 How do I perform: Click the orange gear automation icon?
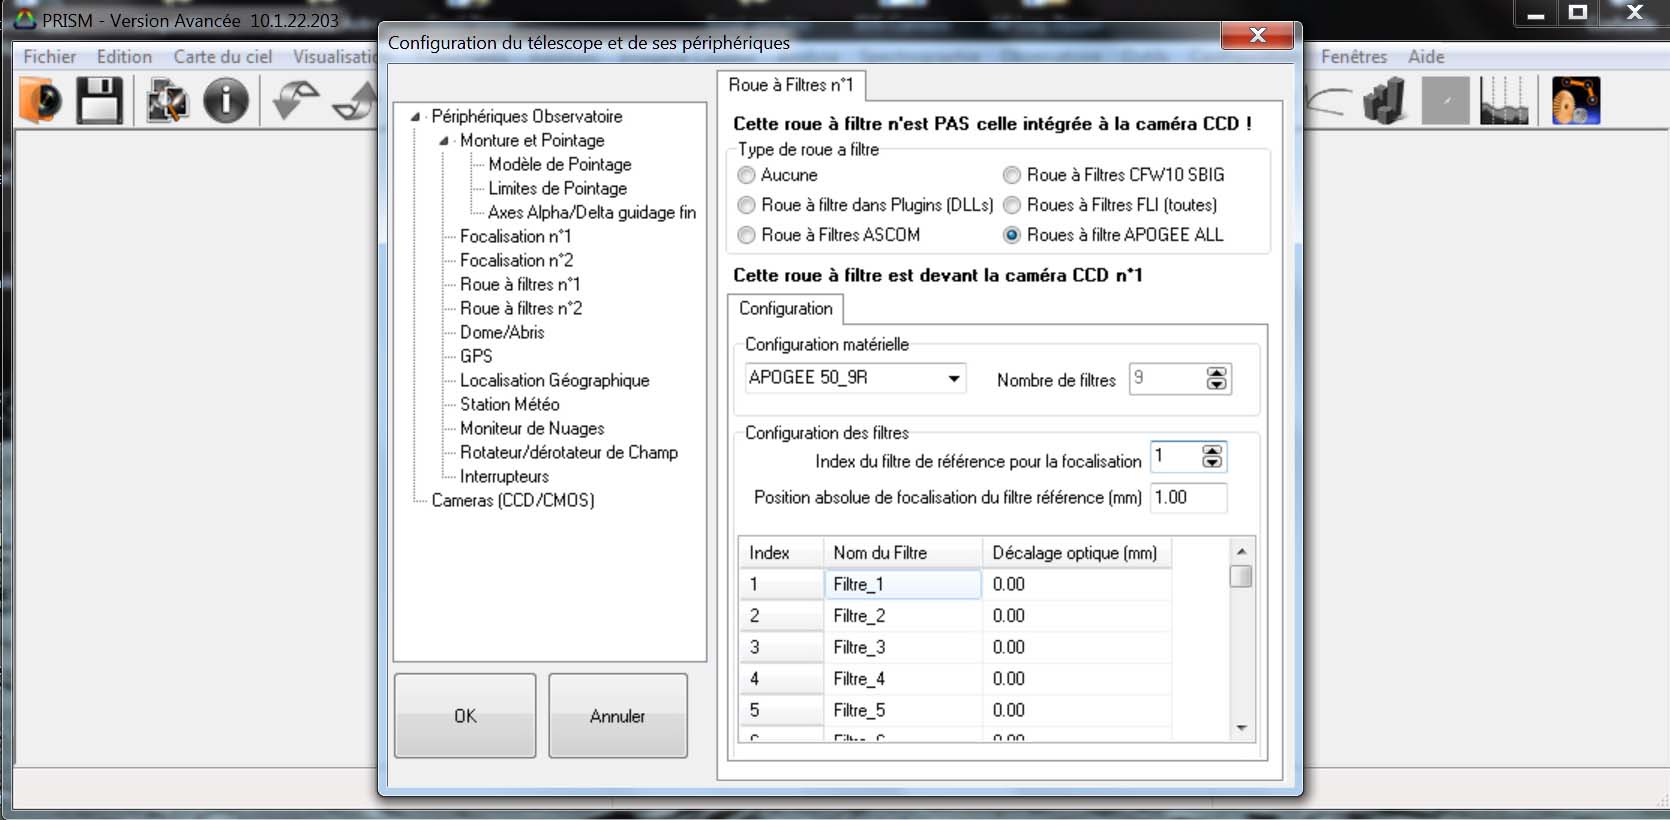click(1575, 101)
